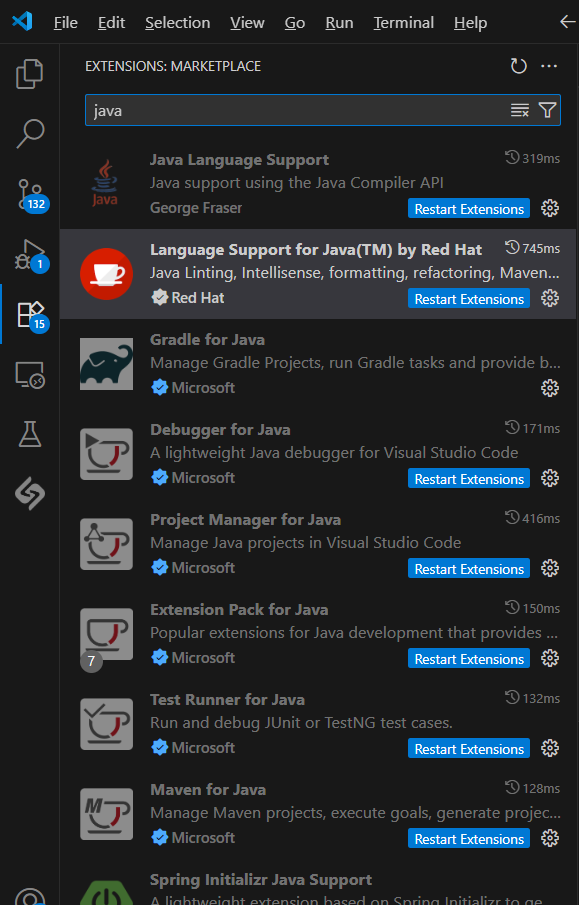Select the Gradle for Java title
The height and width of the screenshot is (905, 579).
pos(207,339)
